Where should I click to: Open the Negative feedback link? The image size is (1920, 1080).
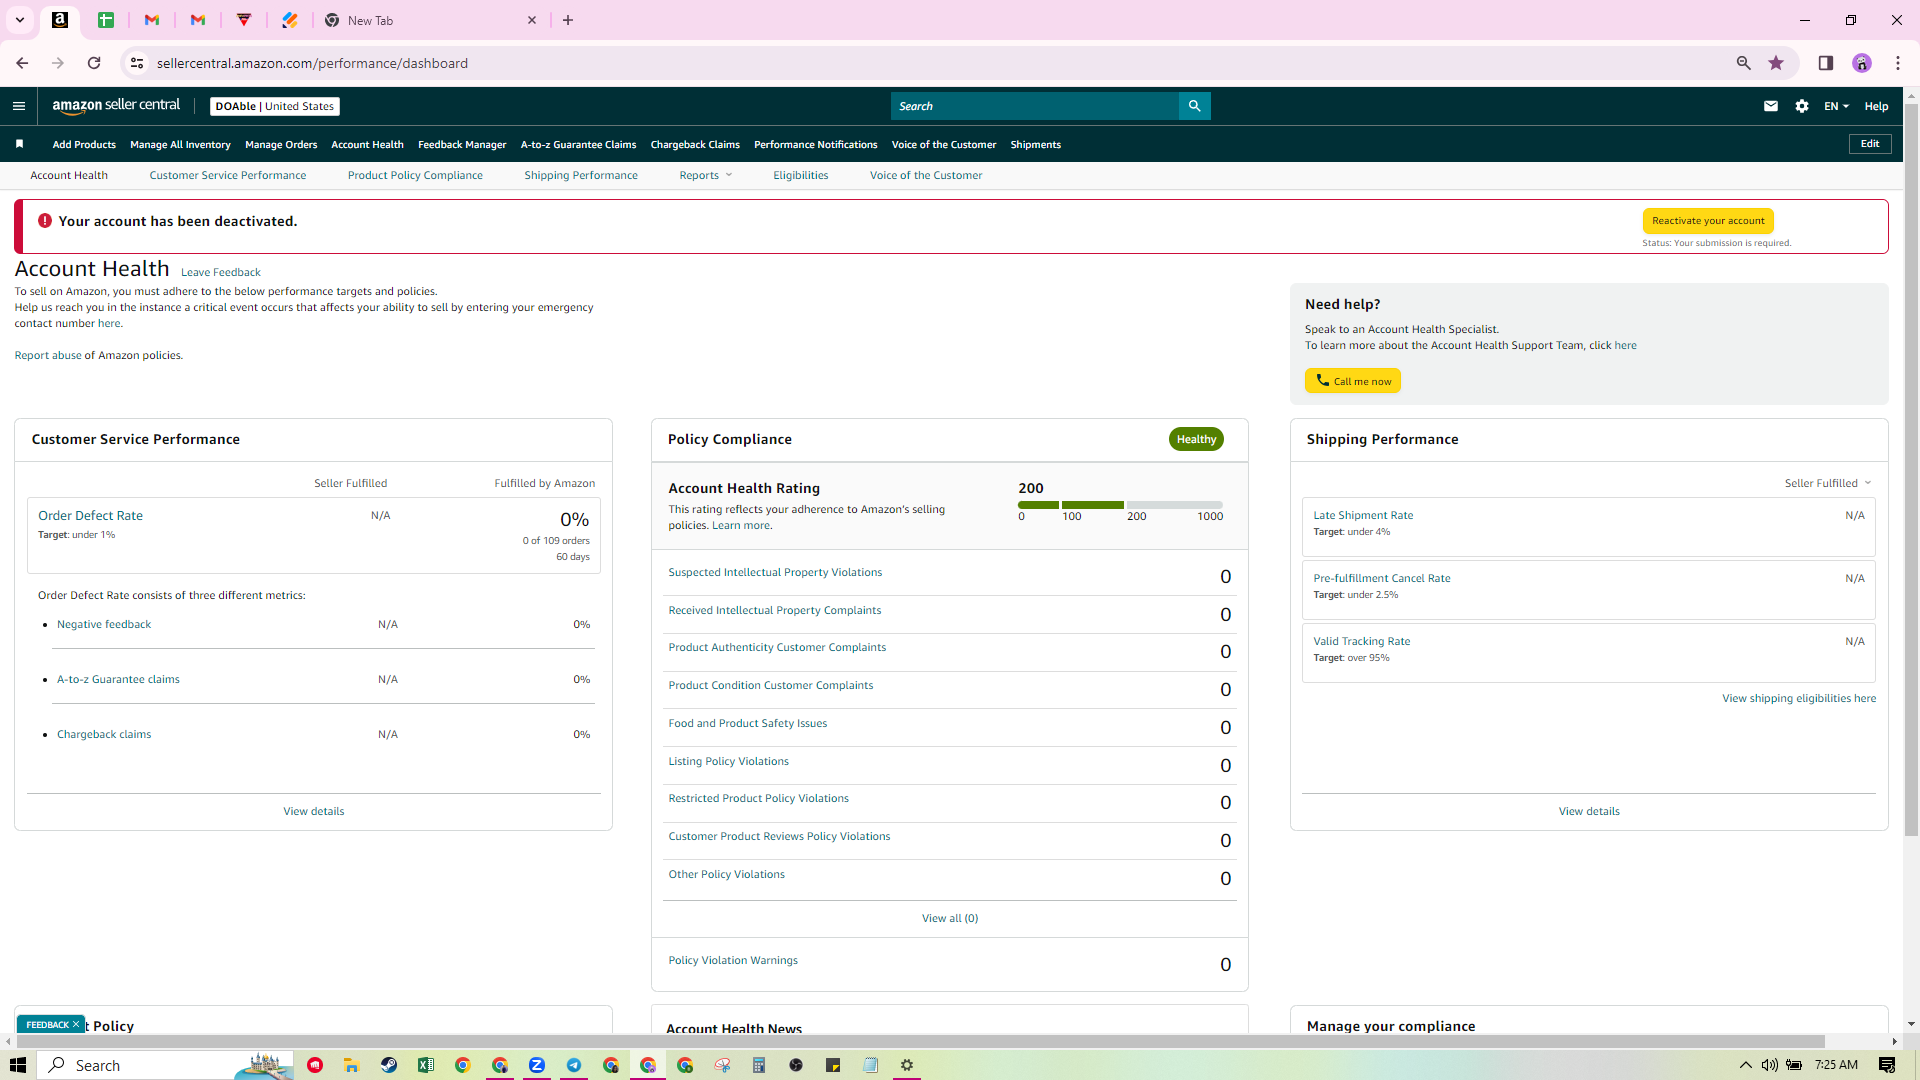coord(104,624)
